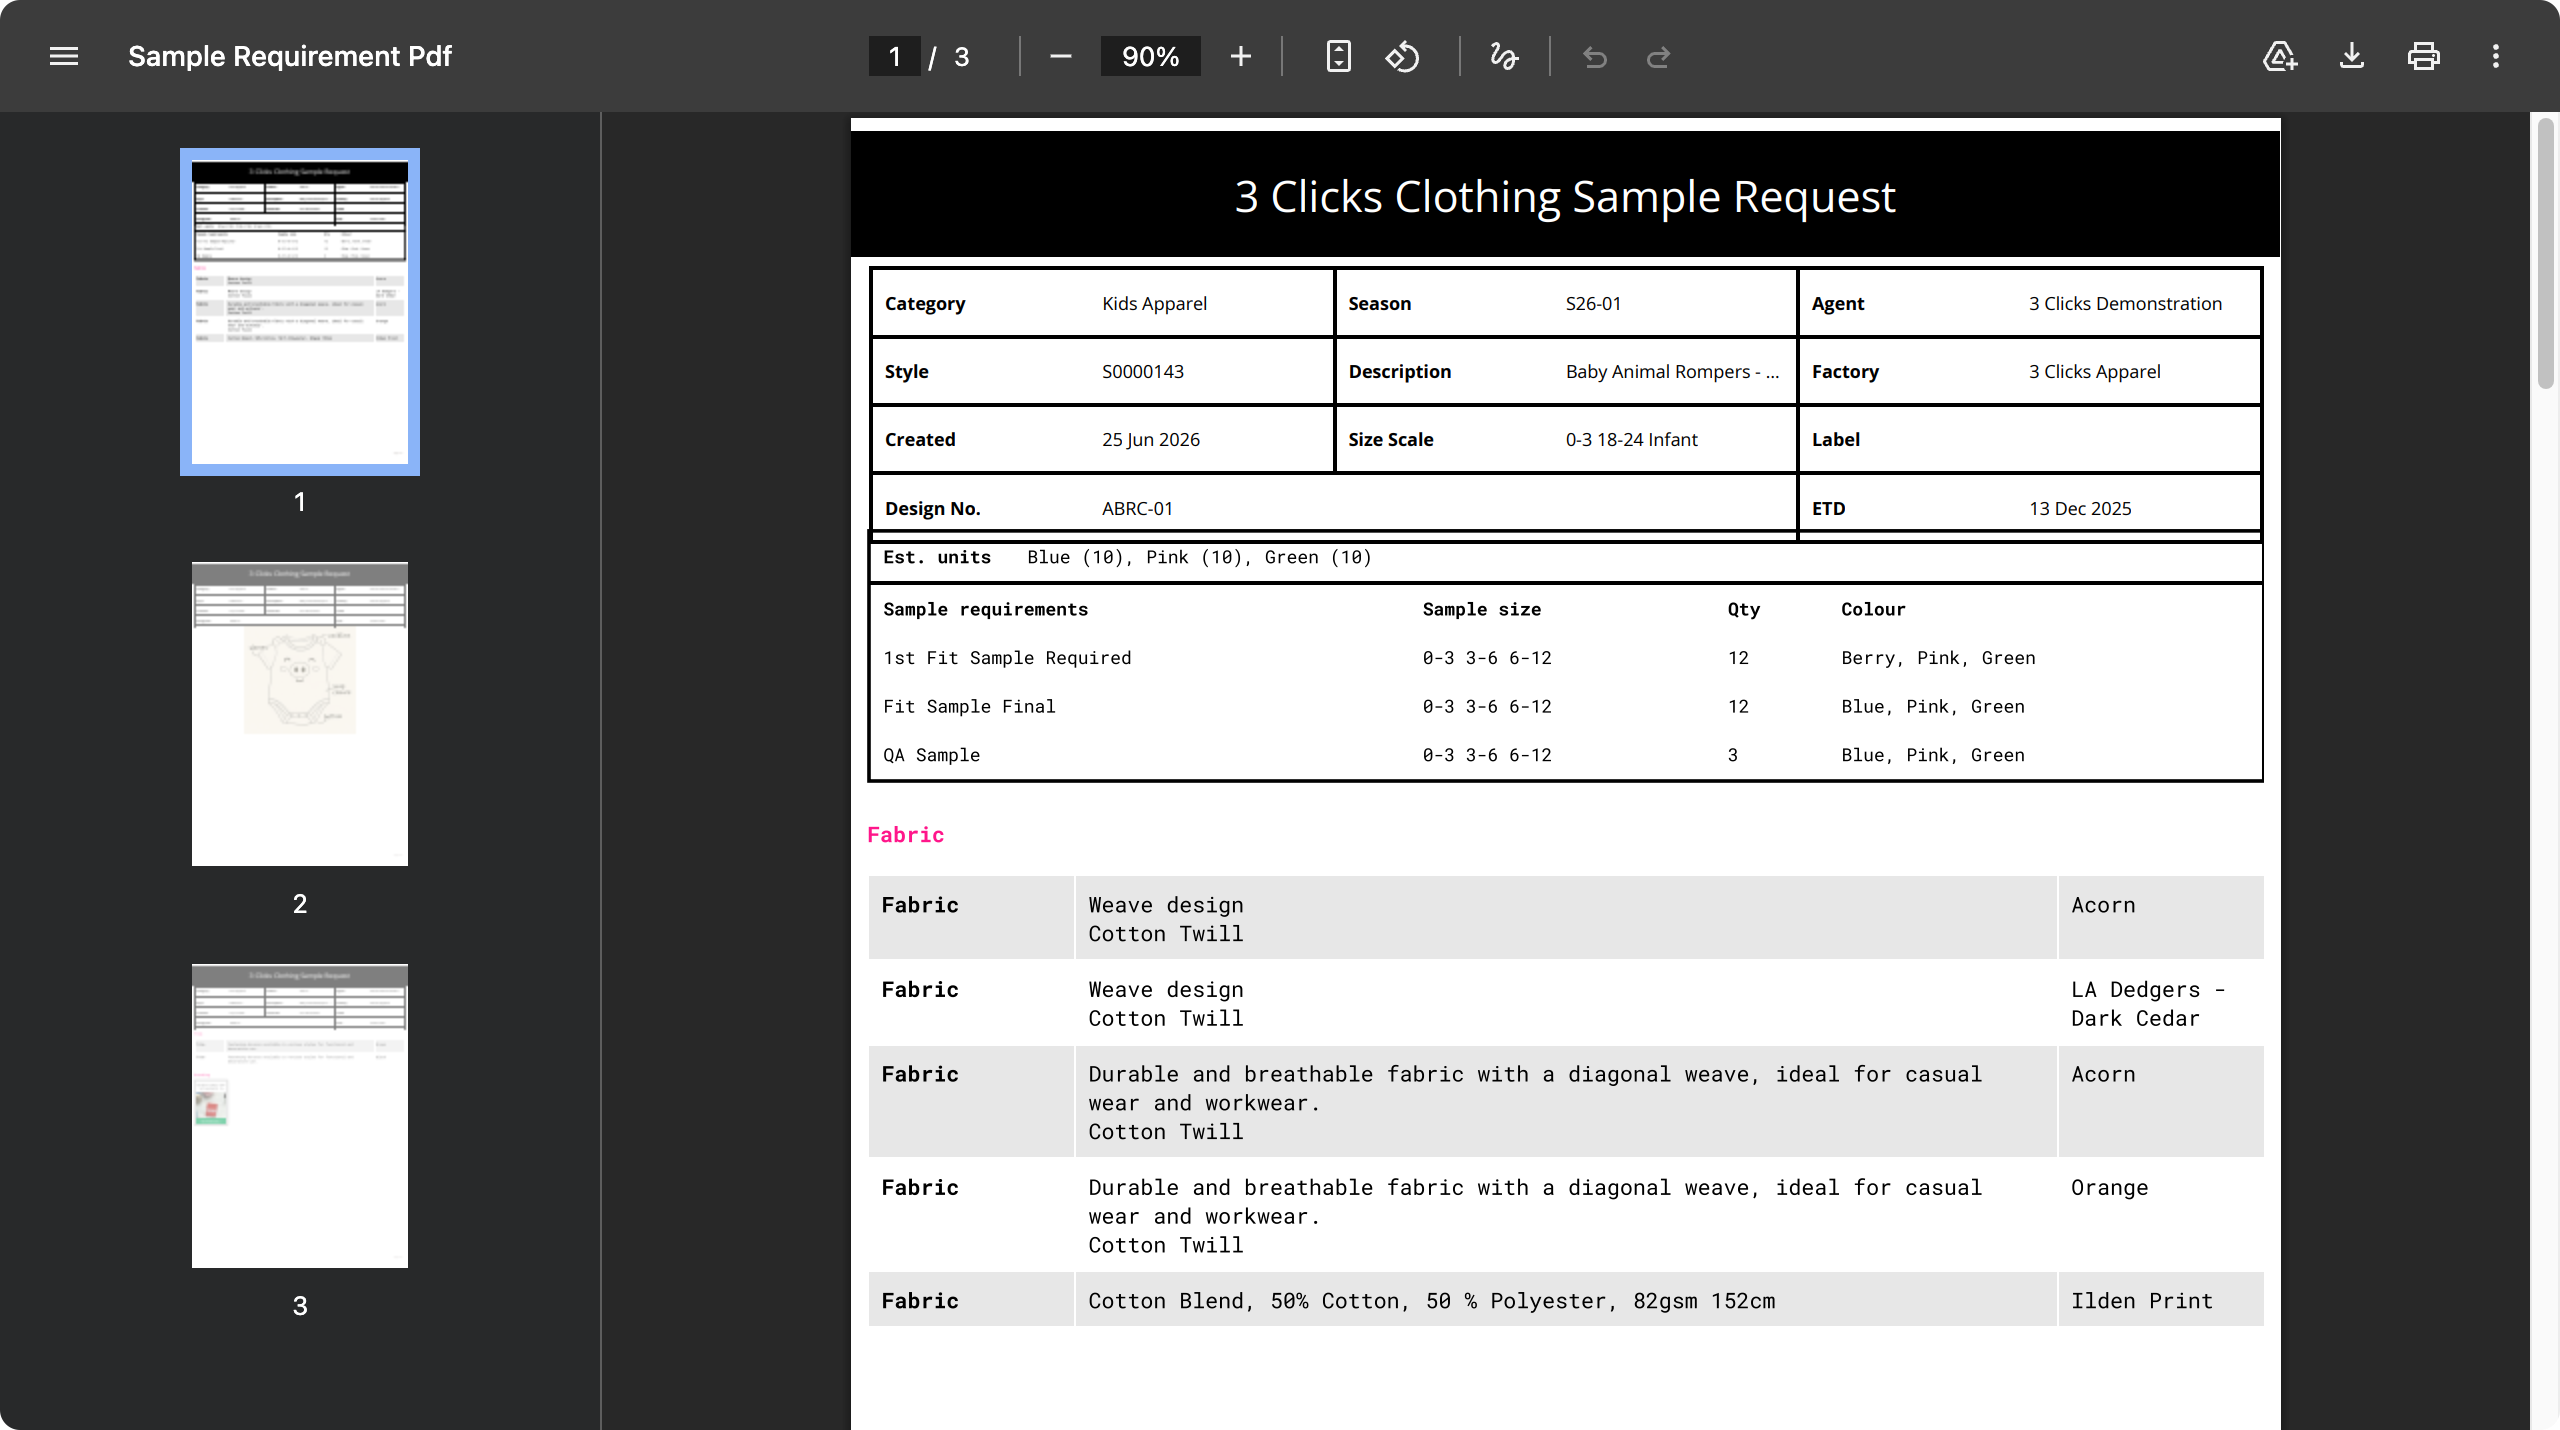The height and width of the screenshot is (1430, 2560).
Task: Select style number 'S0000143'
Action: tap(1143, 372)
